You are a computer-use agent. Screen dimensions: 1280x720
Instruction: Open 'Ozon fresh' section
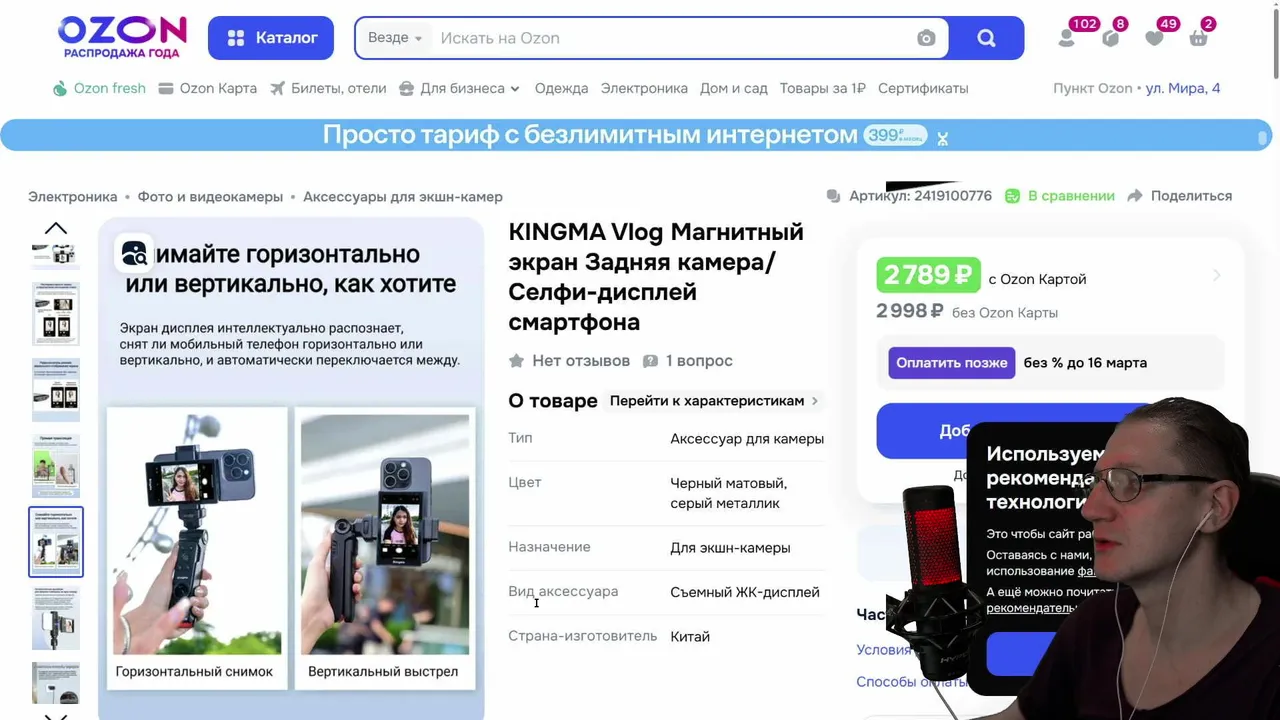coord(99,88)
